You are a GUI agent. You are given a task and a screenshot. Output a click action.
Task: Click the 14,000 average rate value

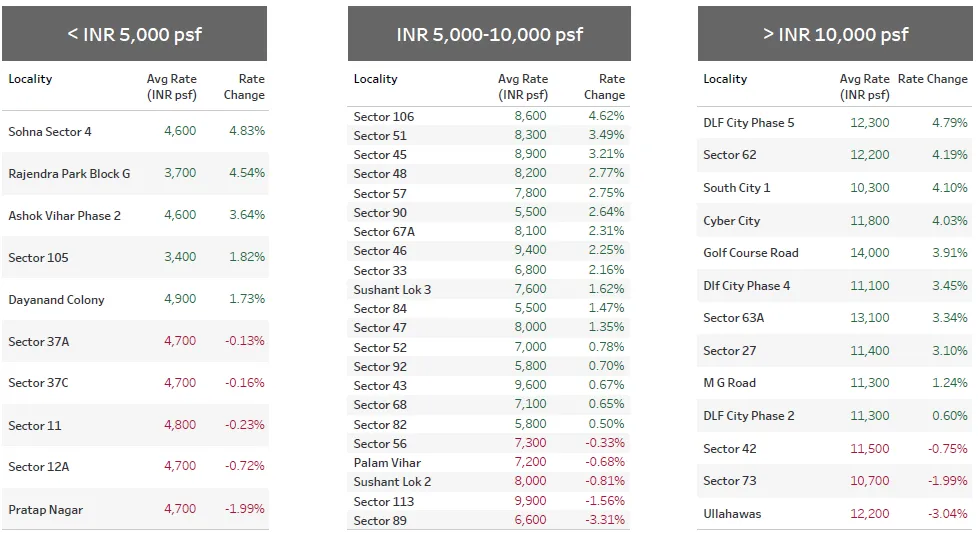[x=869, y=253]
